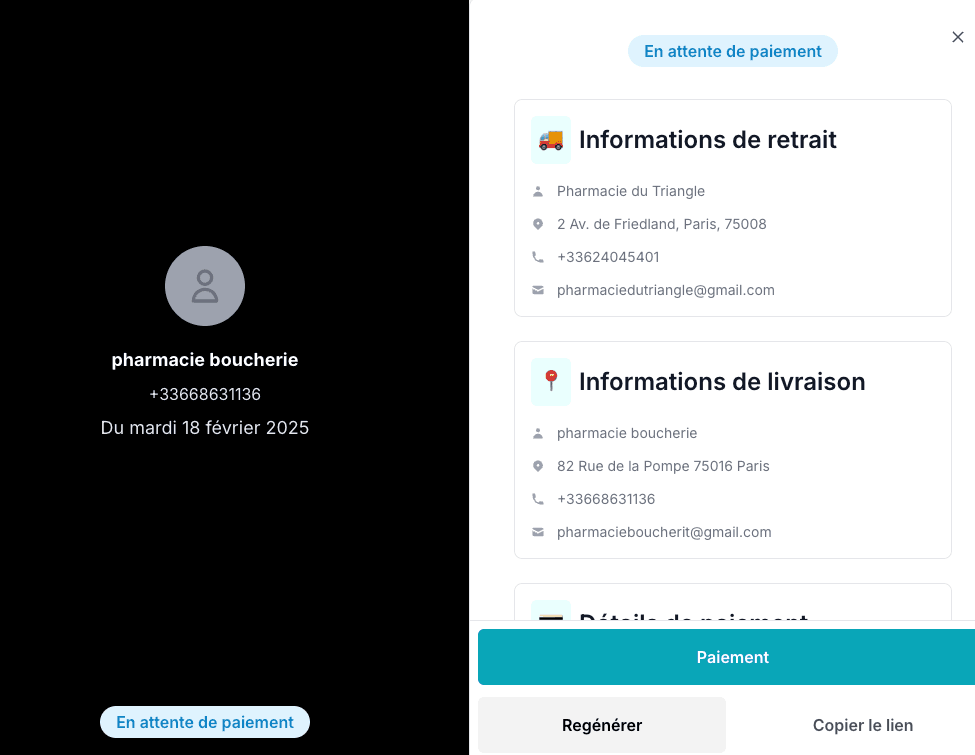This screenshot has width=975, height=755.
Task: Click the top En attente de paiement badge
Action: tap(732, 51)
